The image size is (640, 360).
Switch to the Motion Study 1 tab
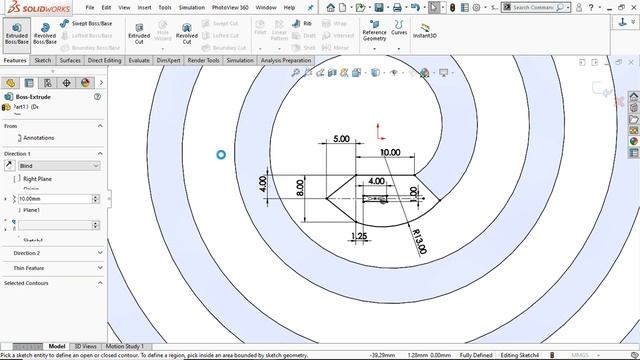(x=124, y=346)
